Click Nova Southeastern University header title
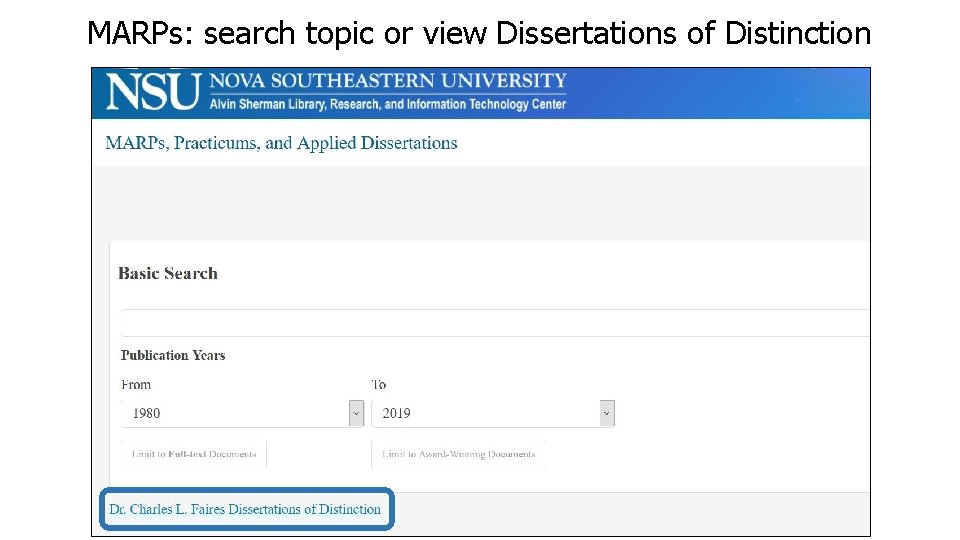Viewport: 960px width, 540px height. [388, 82]
